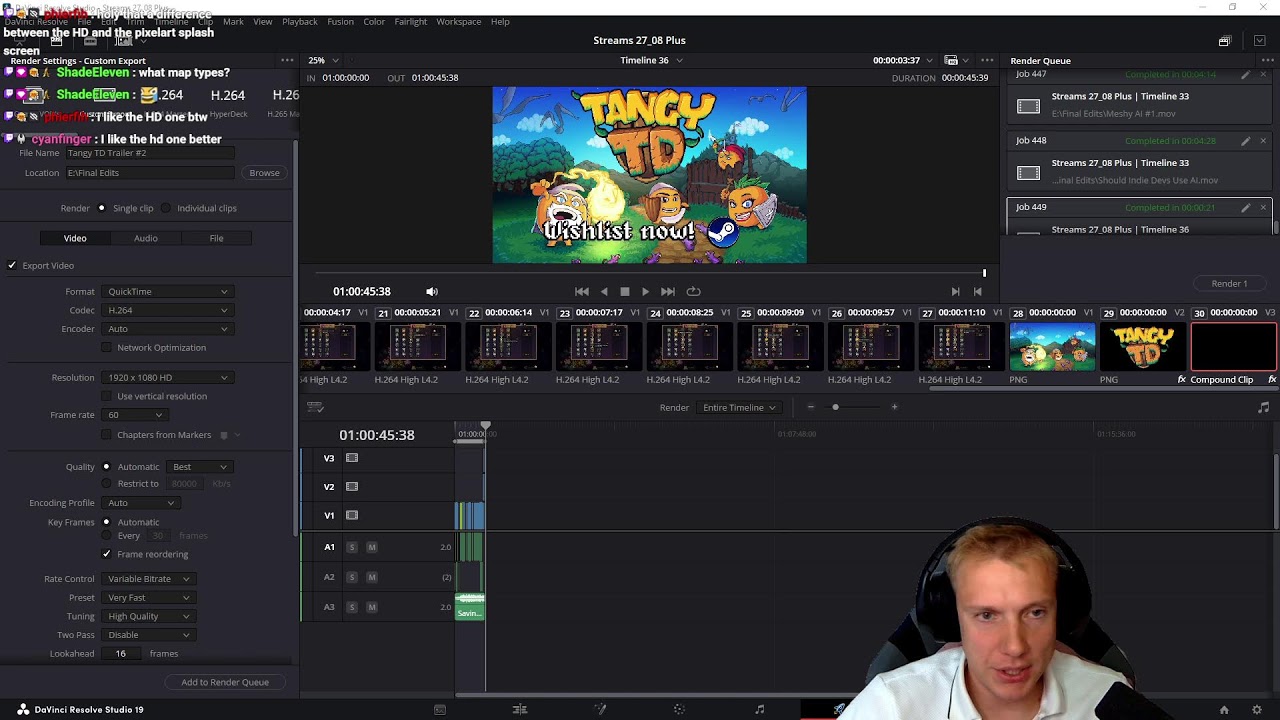1280x720 pixels.
Task: Open Fairlight page icon
Action: point(759,709)
